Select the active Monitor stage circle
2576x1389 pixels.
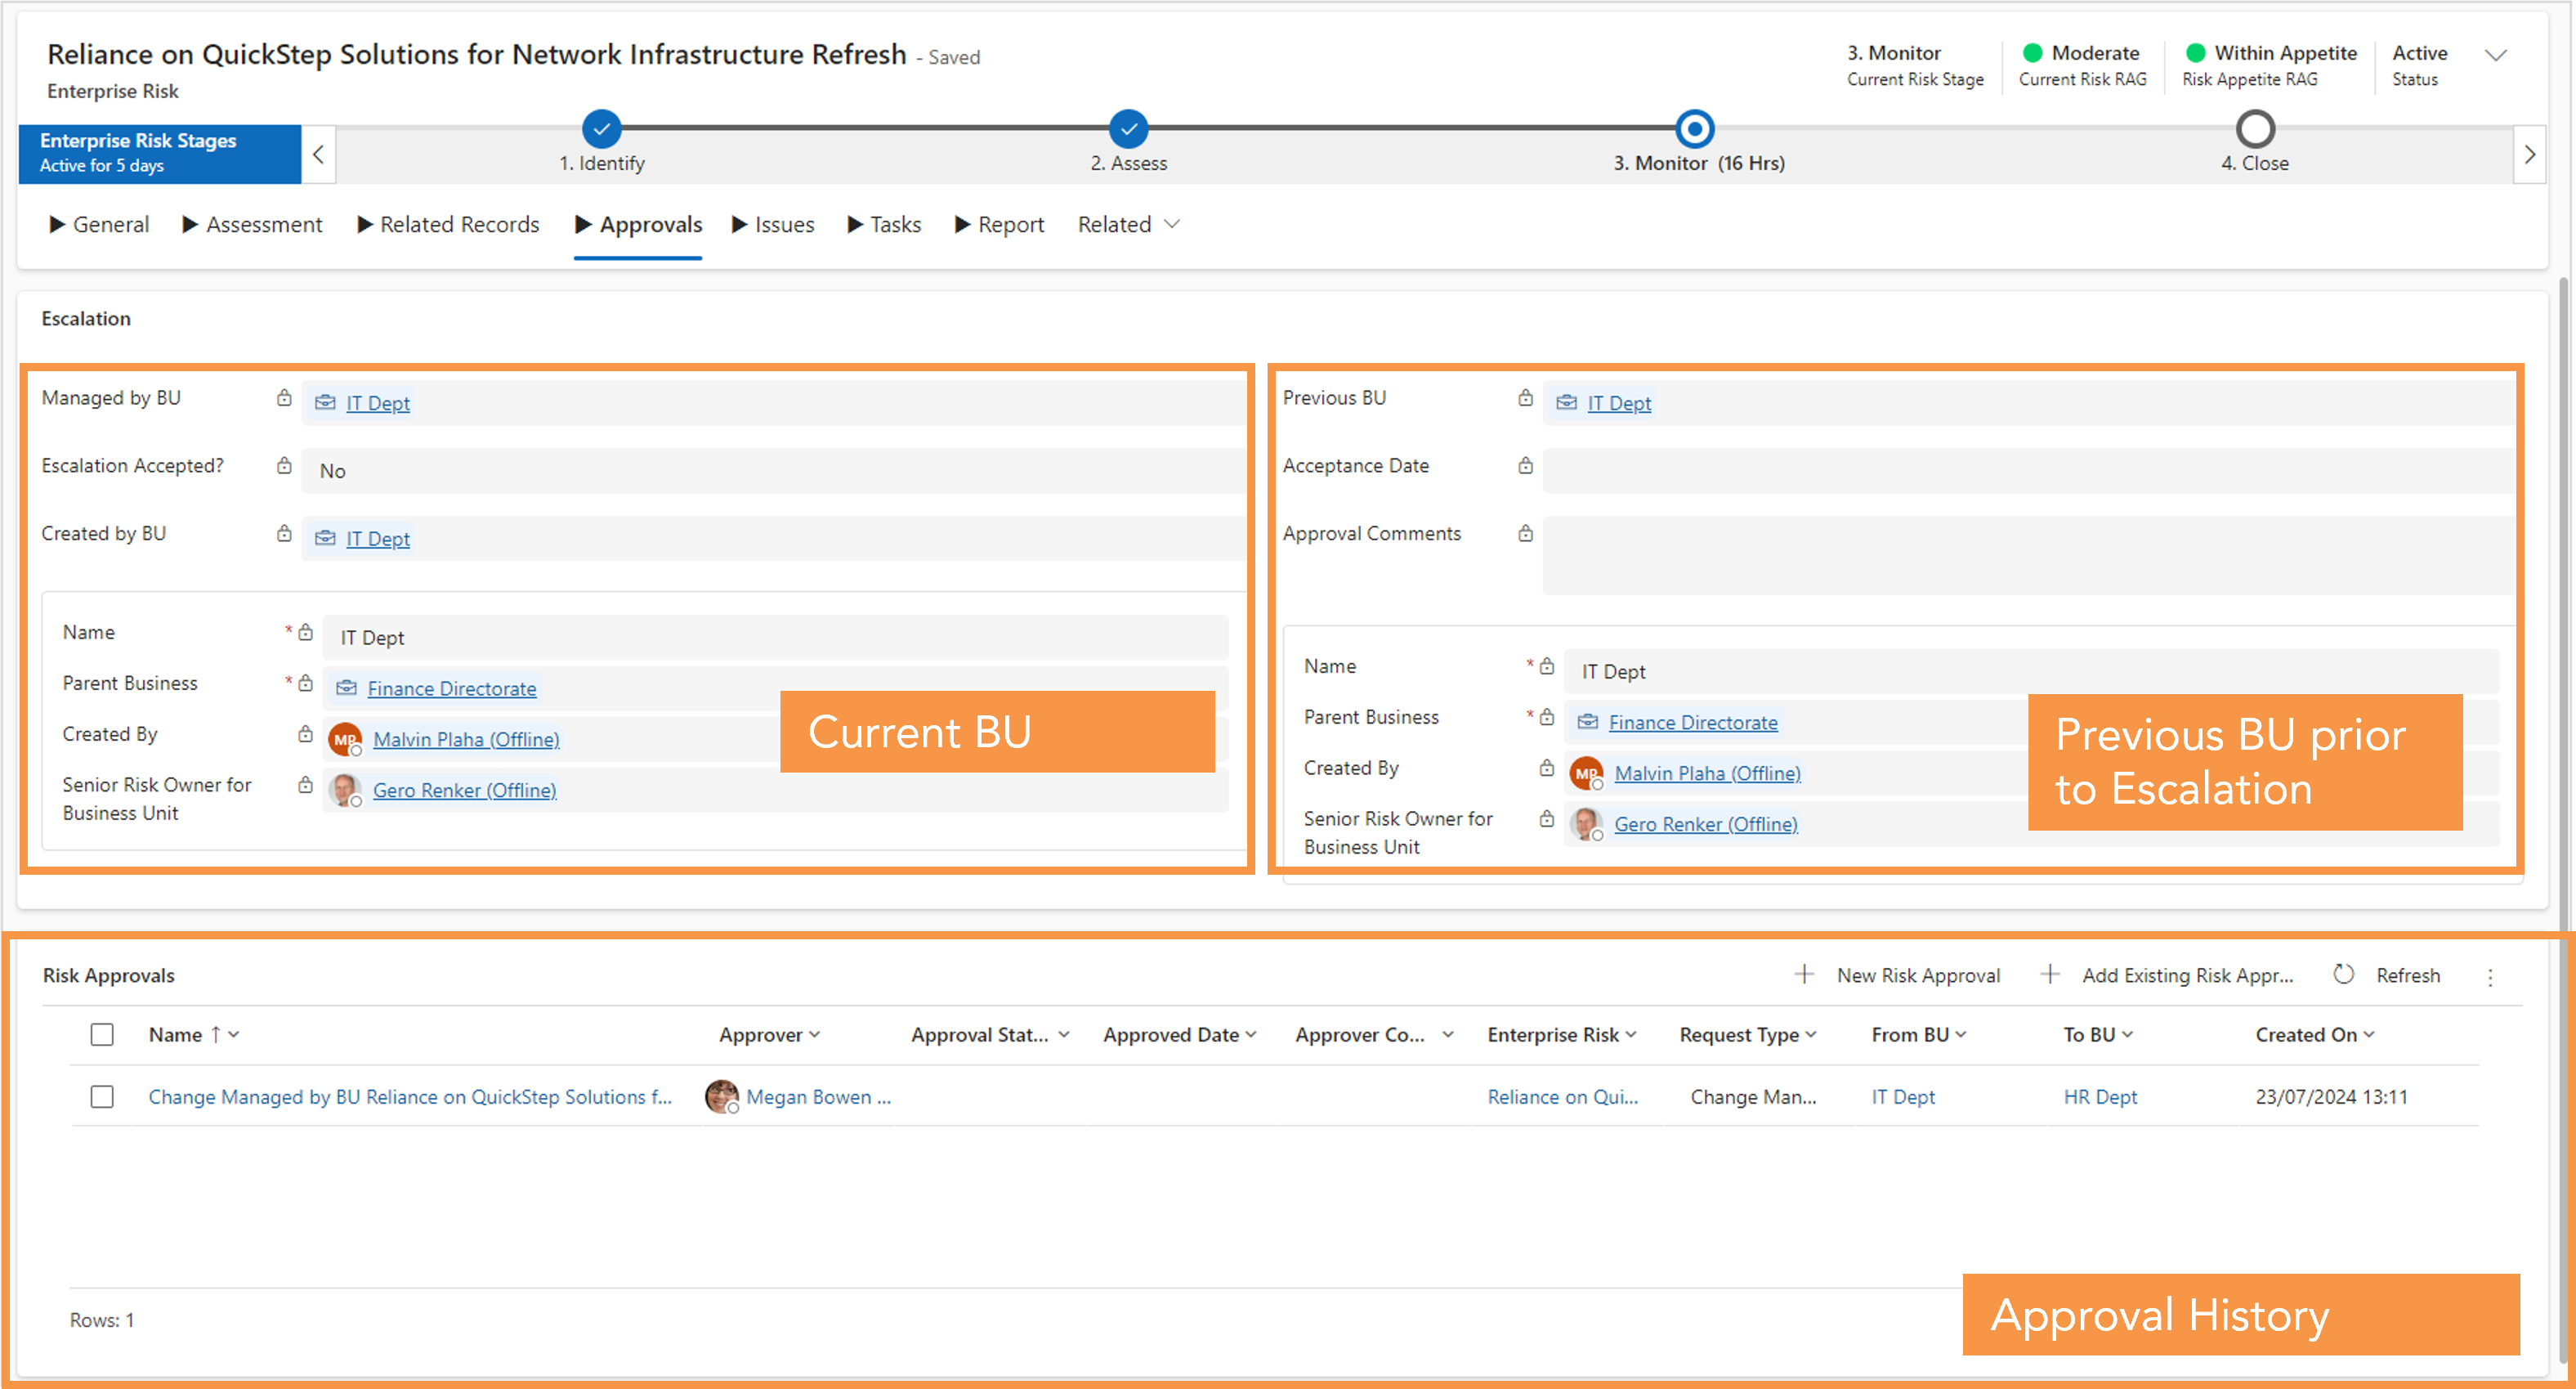[x=1694, y=129]
